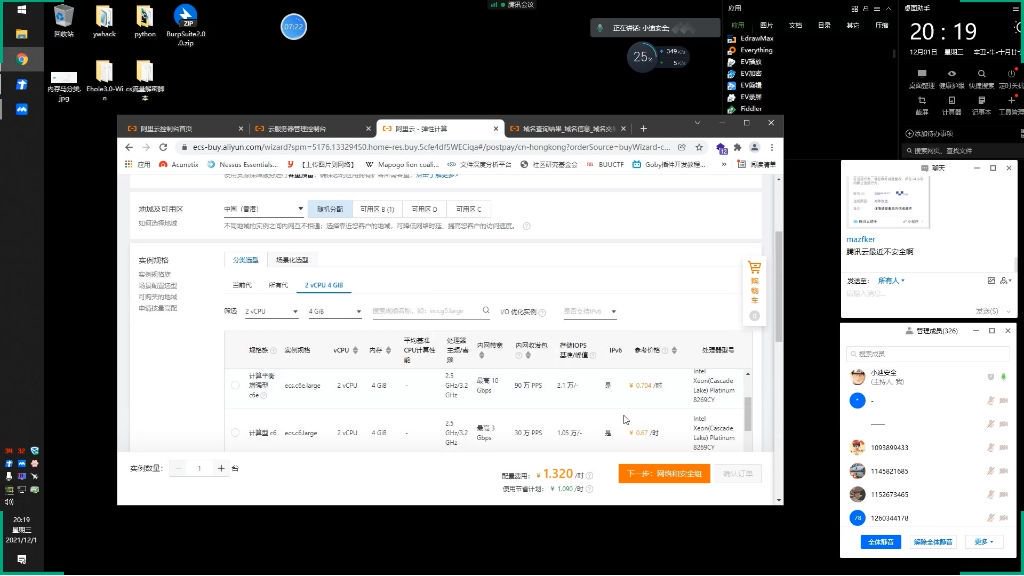This screenshot has width=1024, height=576.
Task: Open the notepad tool in desktop assistant
Action: tap(981, 104)
